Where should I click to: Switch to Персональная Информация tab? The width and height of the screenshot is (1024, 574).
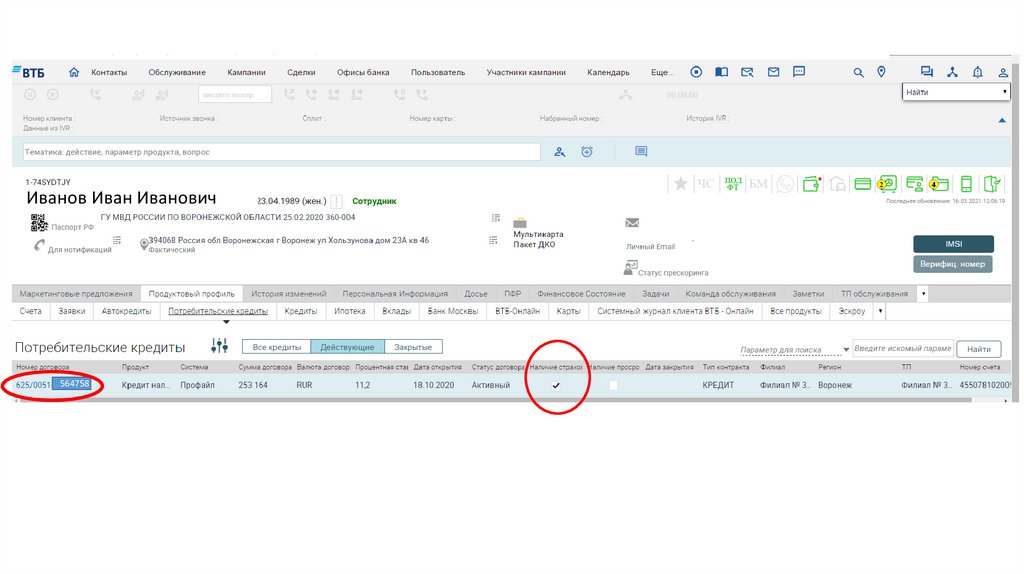[395, 294]
